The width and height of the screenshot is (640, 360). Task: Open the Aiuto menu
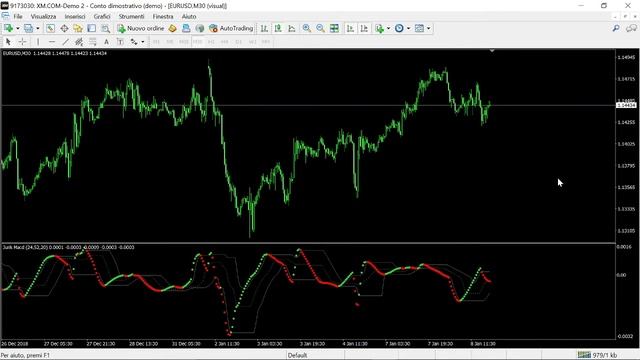pyautogui.click(x=189, y=16)
